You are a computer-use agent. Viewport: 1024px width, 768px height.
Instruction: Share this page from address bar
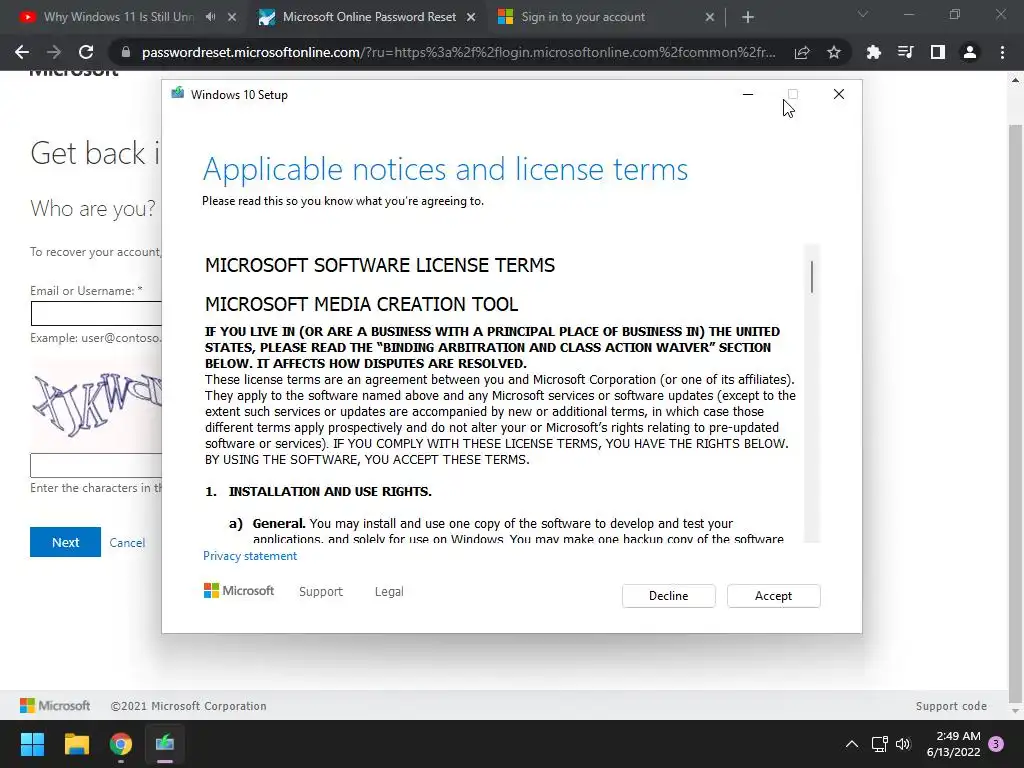point(802,52)
